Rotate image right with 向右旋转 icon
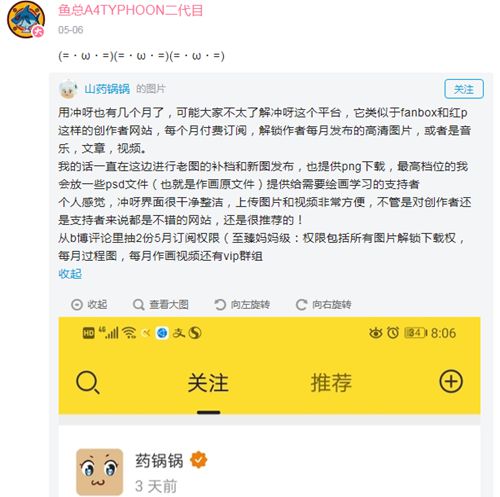 coord(301,304)
